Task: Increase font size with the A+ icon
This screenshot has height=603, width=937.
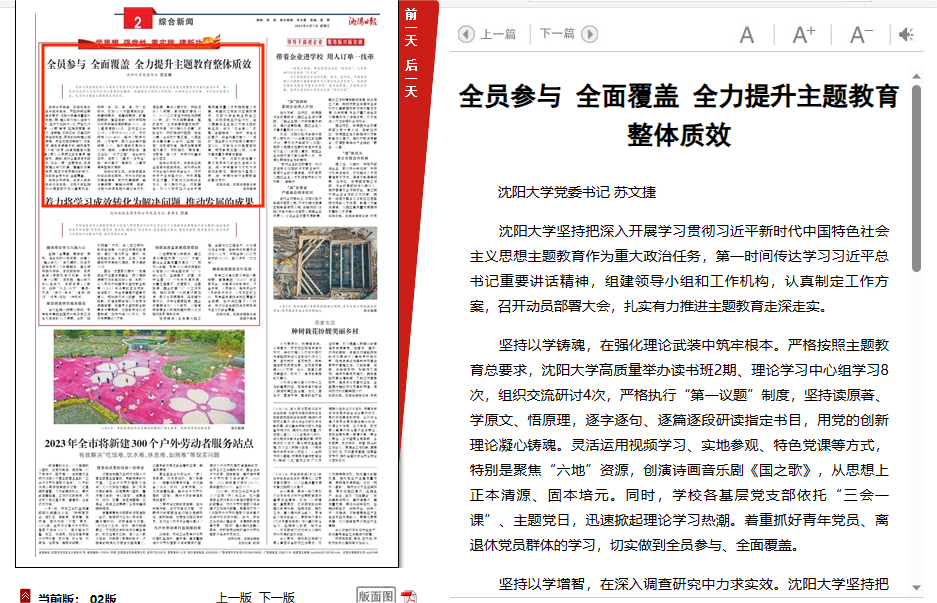Action: [803, 35]
